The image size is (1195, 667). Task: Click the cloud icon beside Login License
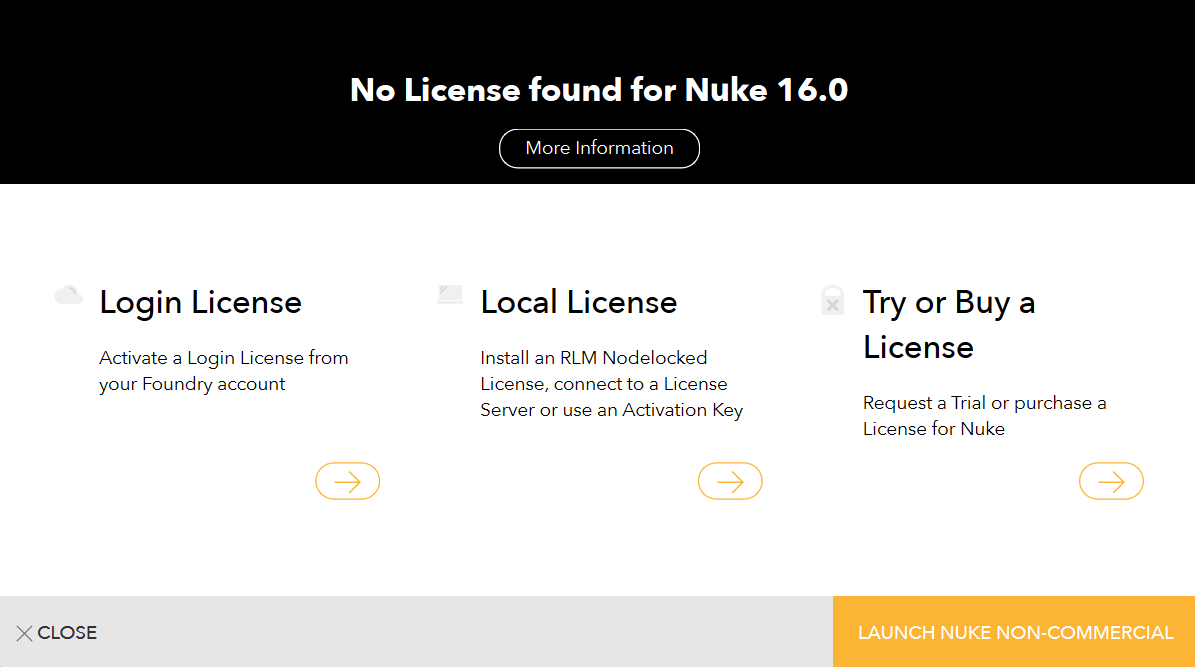coord(69,295)
